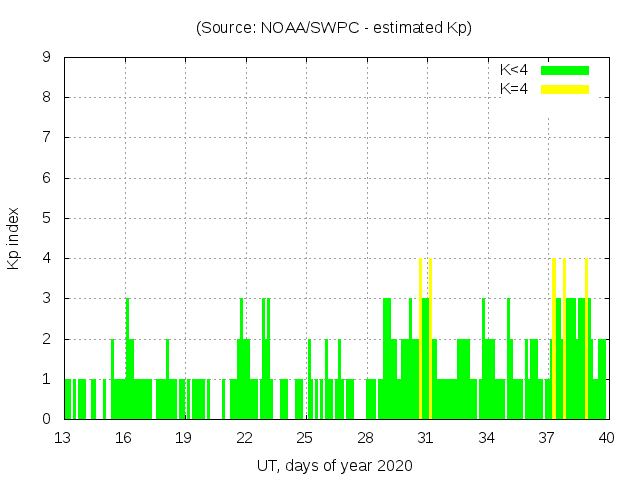Click the NOAA/SWPC source title text

click(334, 28)
